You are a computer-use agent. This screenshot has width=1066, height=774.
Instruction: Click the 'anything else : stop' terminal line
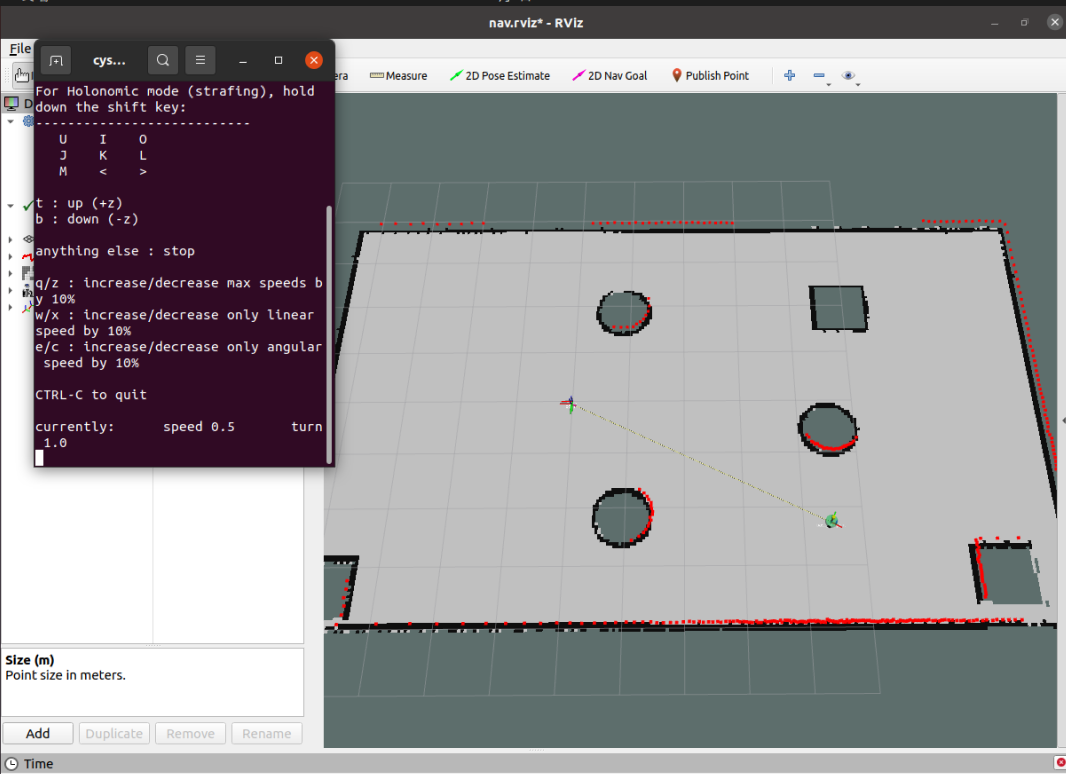click(x=115, y=251)
